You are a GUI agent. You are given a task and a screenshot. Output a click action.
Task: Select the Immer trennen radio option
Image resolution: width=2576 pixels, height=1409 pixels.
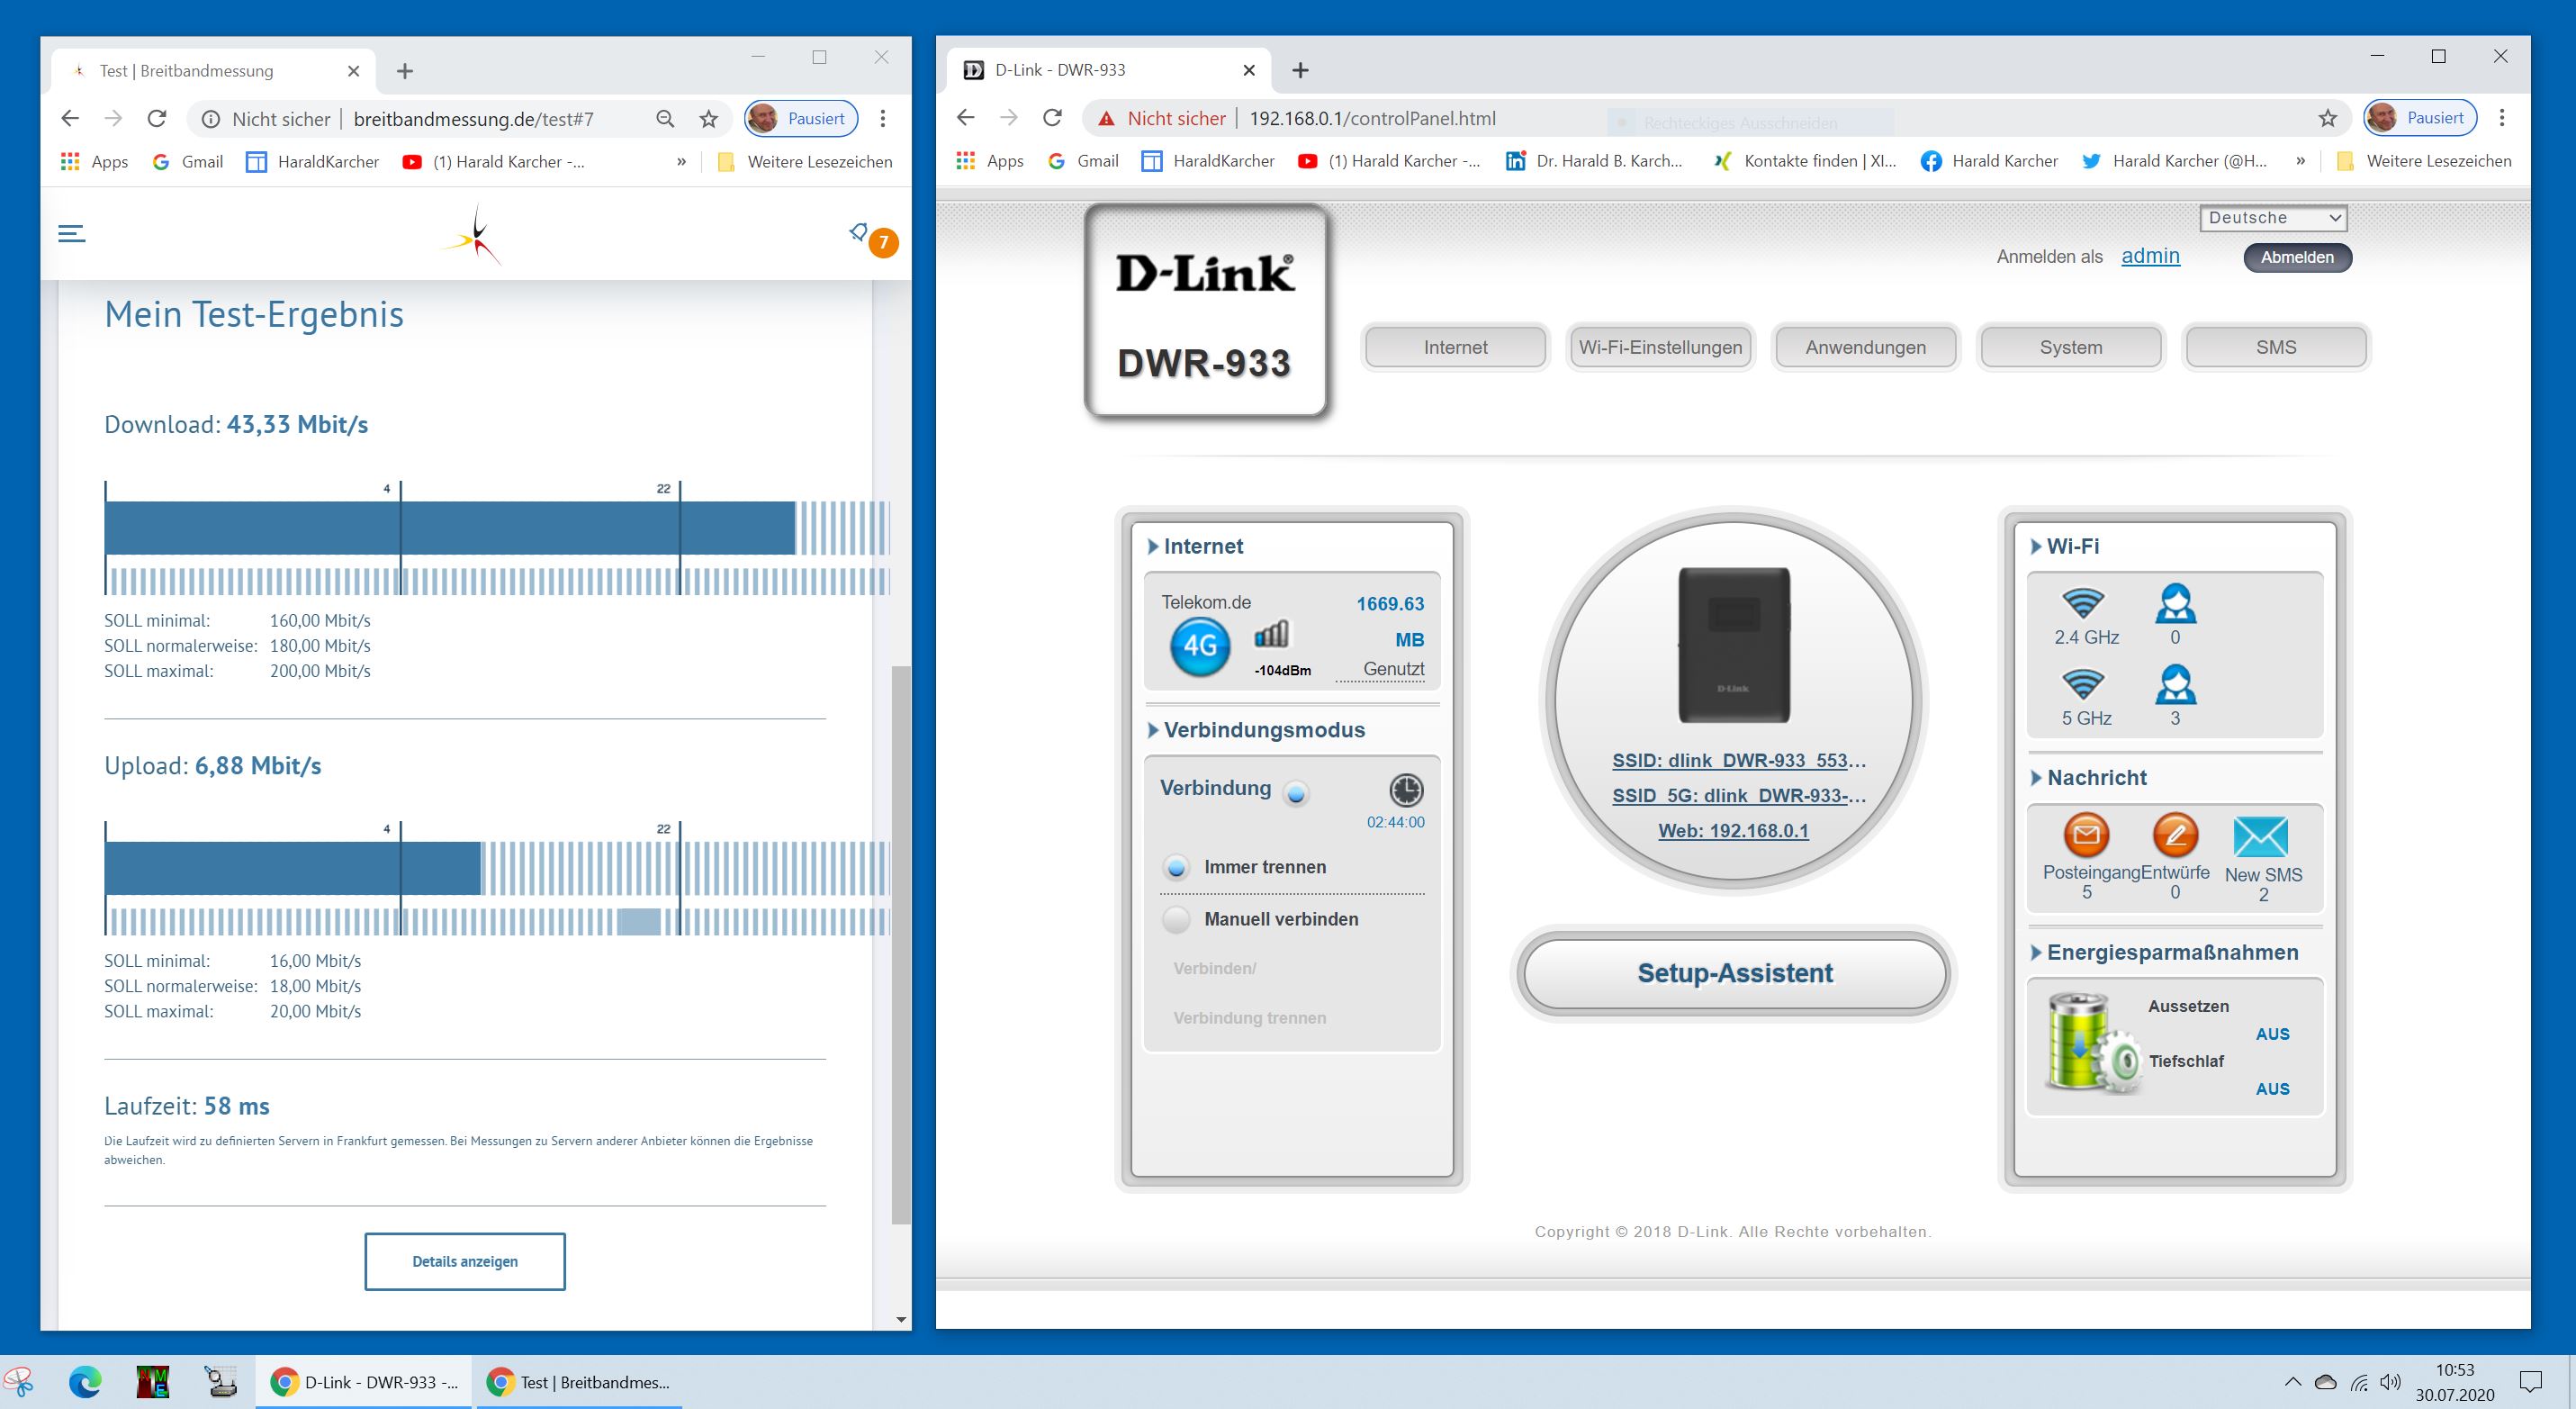click(x=1177, y=867)
